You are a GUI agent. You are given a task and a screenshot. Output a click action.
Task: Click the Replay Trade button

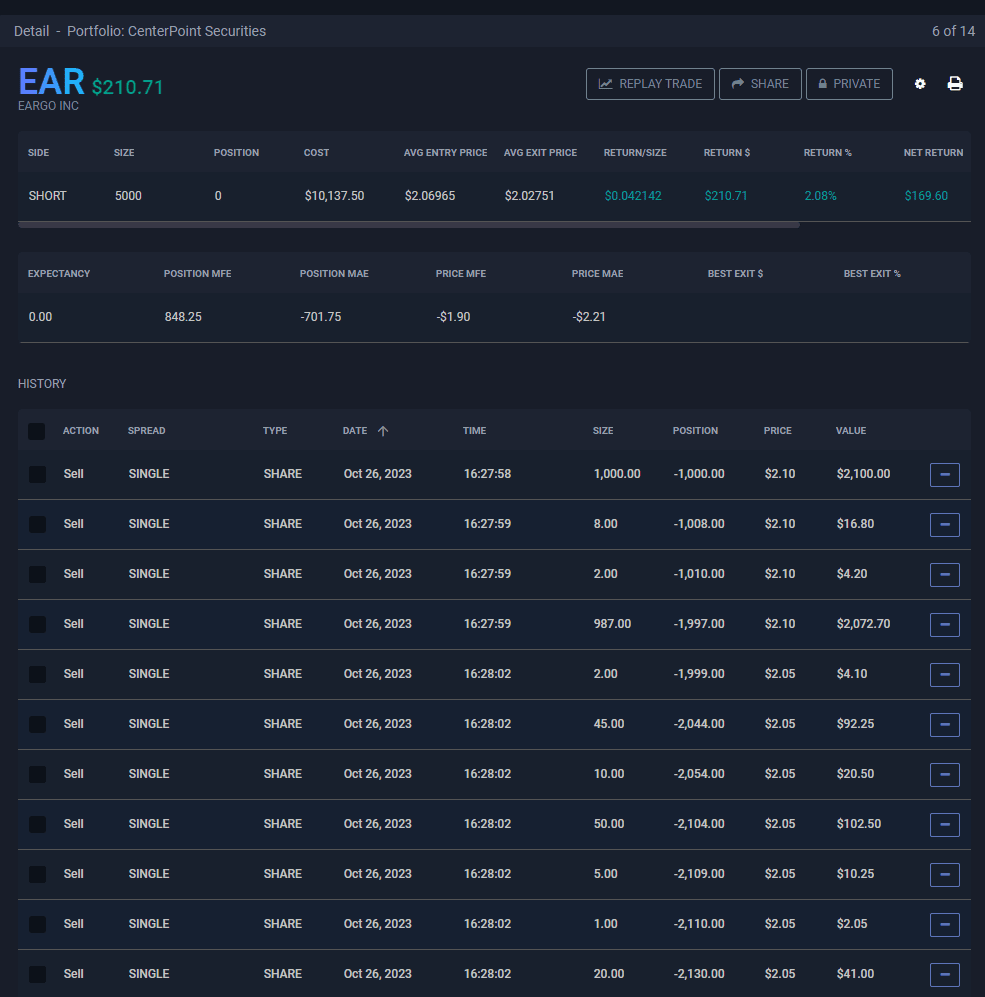click(650, 84)
